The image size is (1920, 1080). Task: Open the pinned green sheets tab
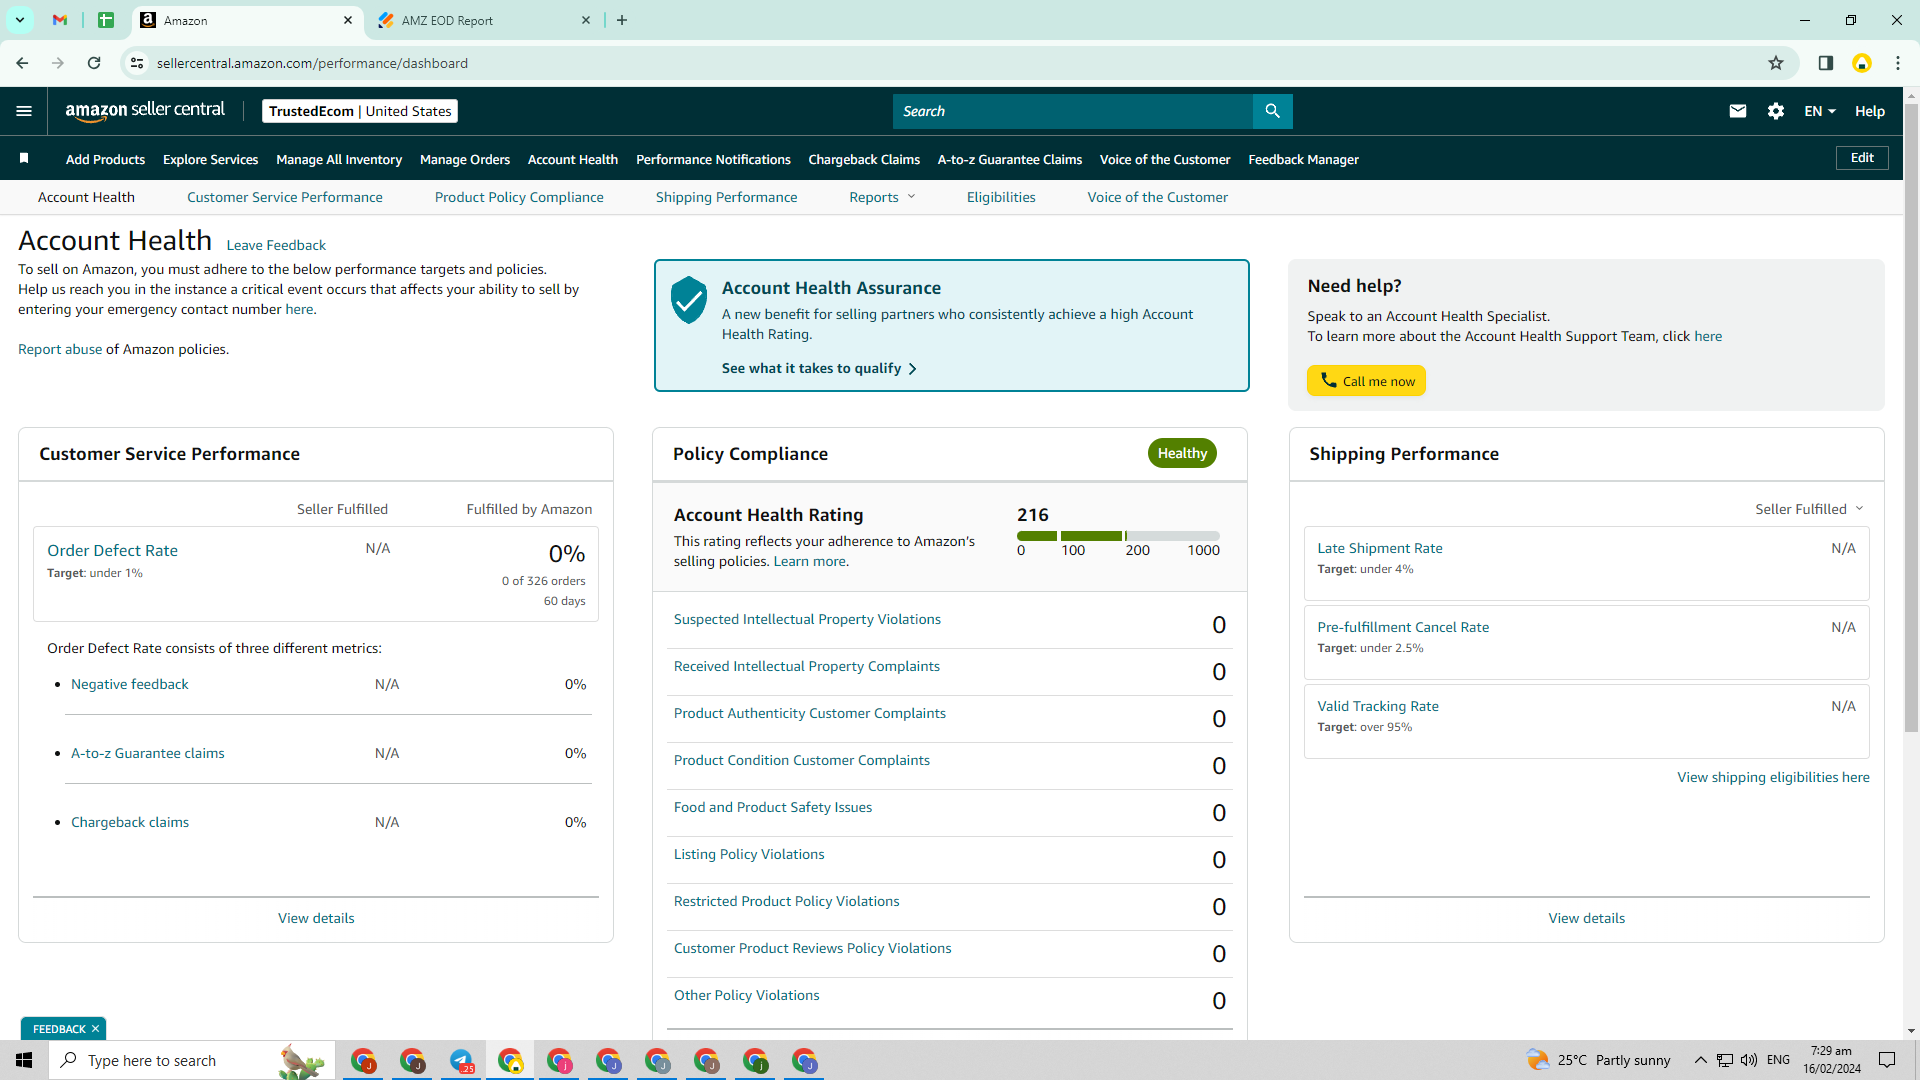tap(106, 20)
